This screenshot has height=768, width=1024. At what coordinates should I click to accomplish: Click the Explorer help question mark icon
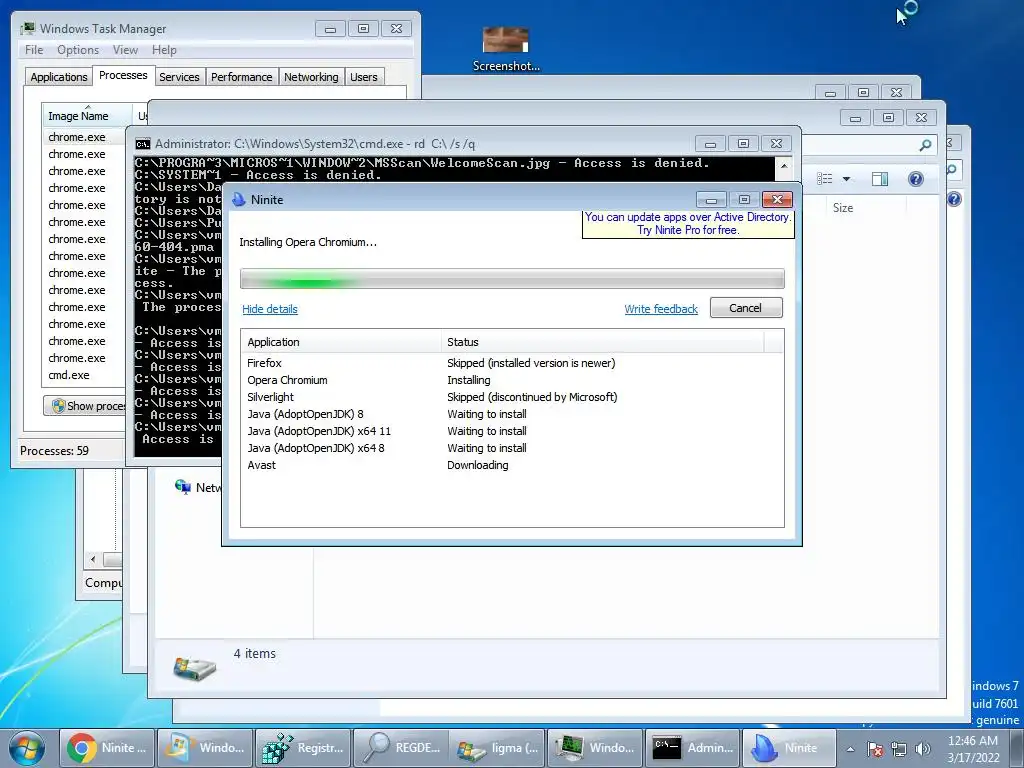pyautogui.click(x=916, y=179)
